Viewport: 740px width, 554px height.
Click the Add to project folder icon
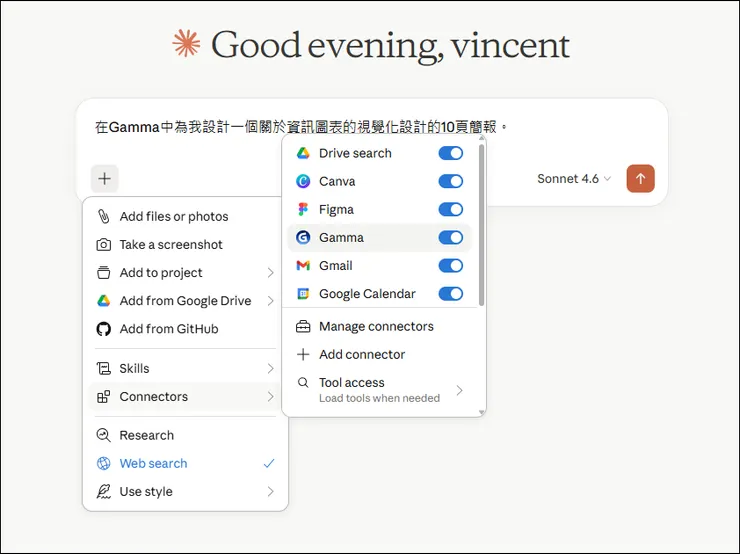click(x=103, y=272)
